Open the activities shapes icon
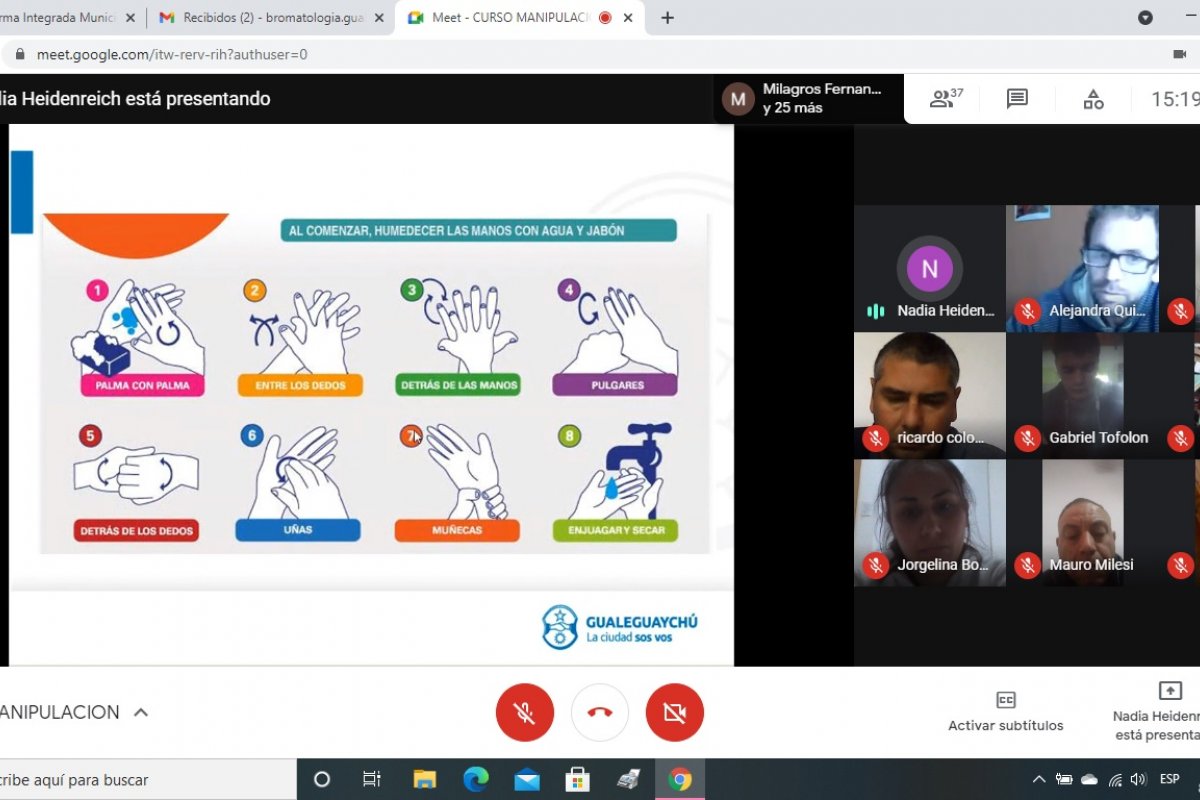Viewport: 1200px width, 800px height. 1093,99
